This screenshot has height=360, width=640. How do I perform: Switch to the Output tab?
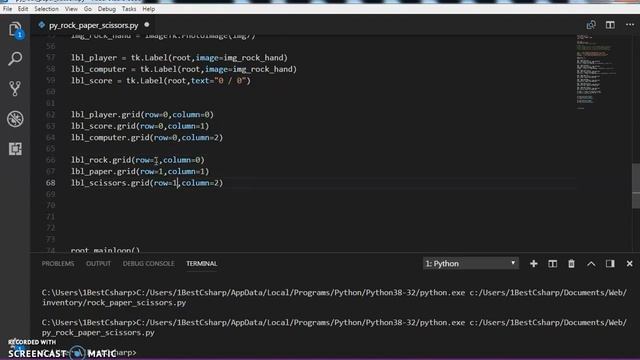98,264
